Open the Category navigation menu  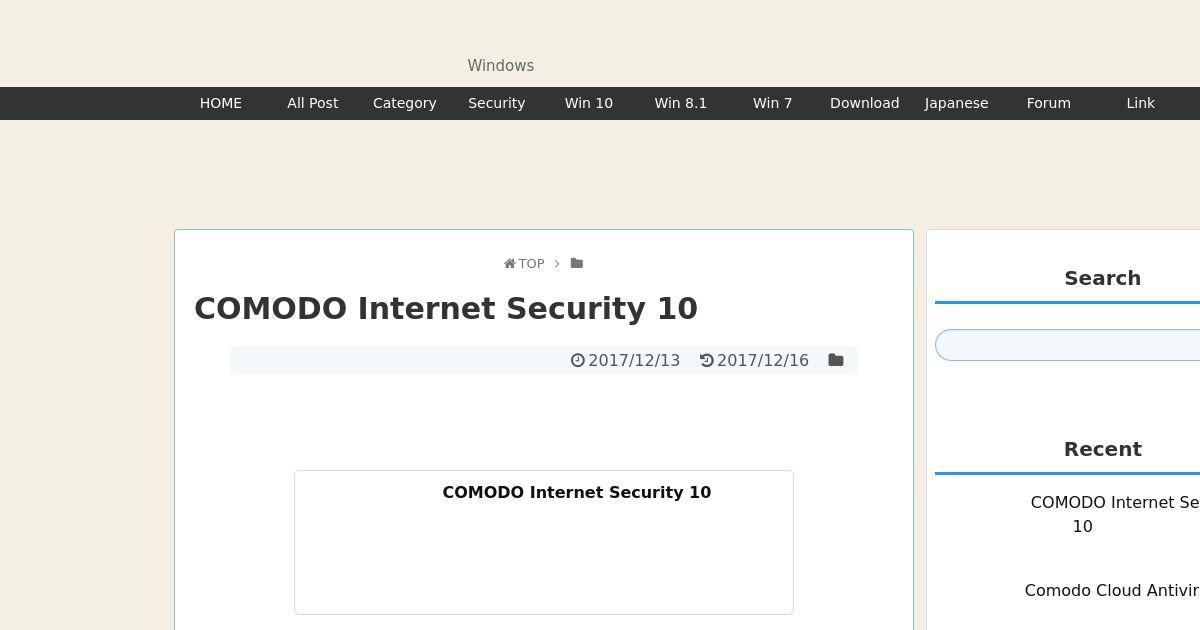pos(405,103)
